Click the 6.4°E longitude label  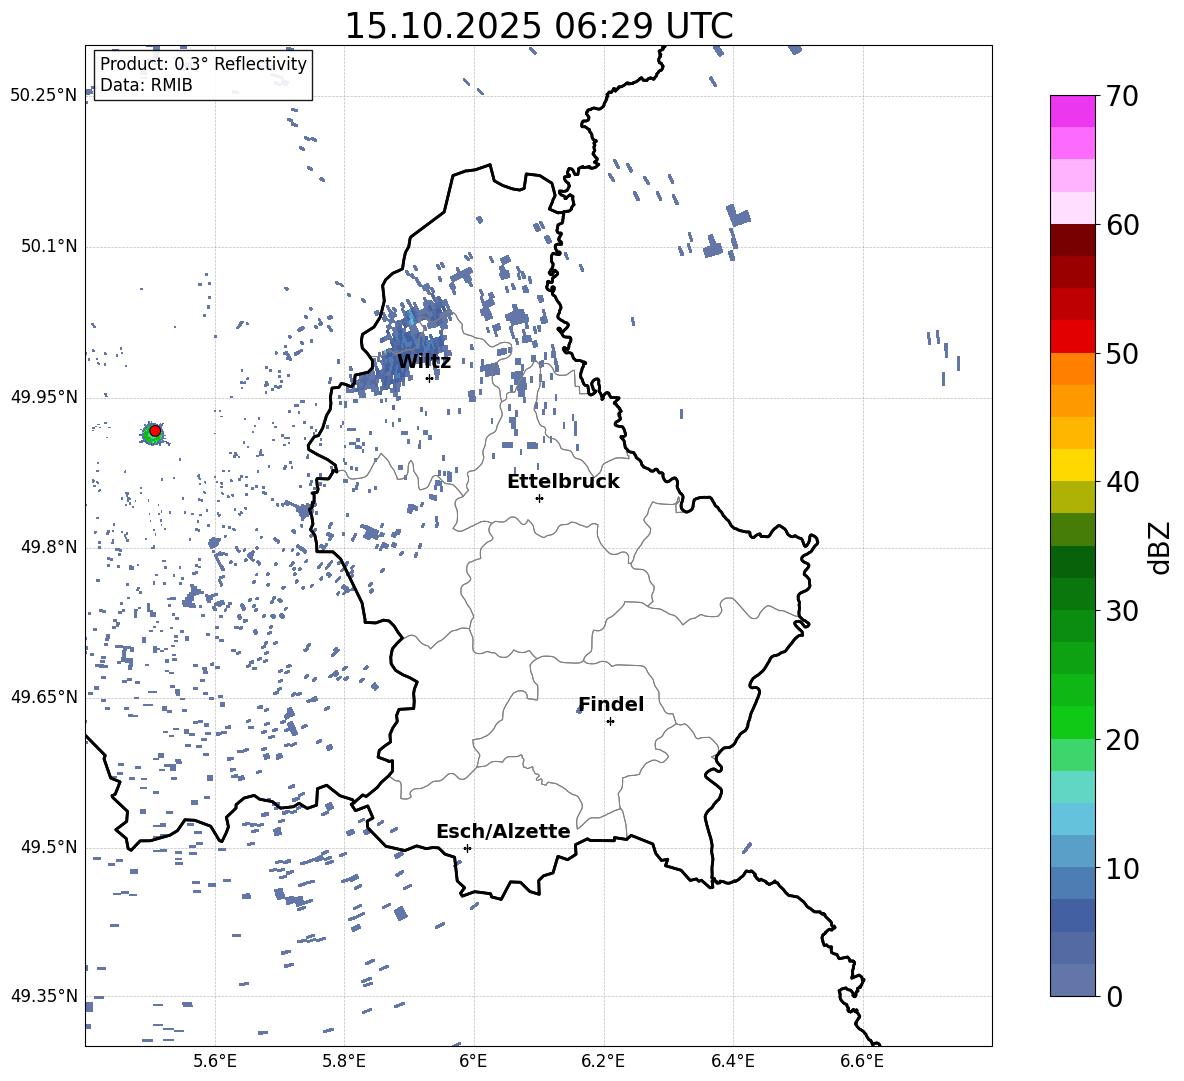(x=732, y=1061)
